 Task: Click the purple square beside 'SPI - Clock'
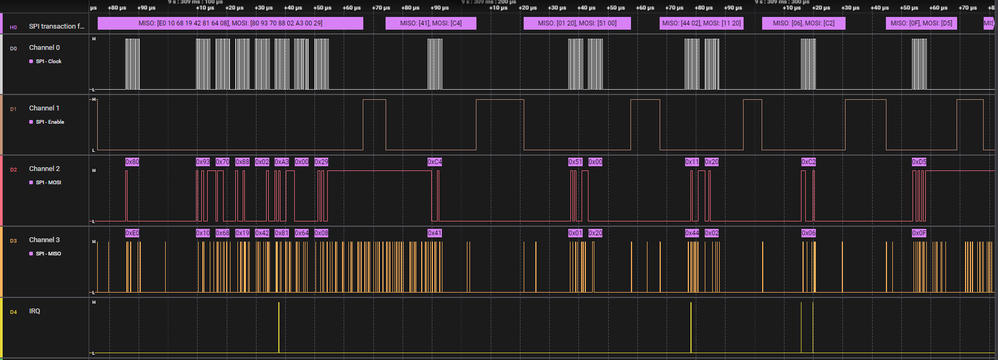(31, 61)
